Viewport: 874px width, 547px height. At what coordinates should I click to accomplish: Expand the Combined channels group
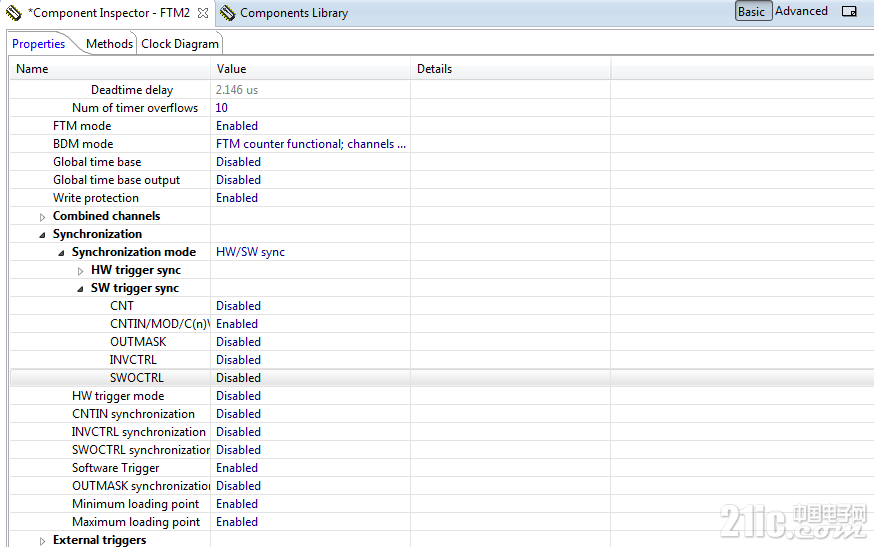pyautogui.click(x=42, y=217)
